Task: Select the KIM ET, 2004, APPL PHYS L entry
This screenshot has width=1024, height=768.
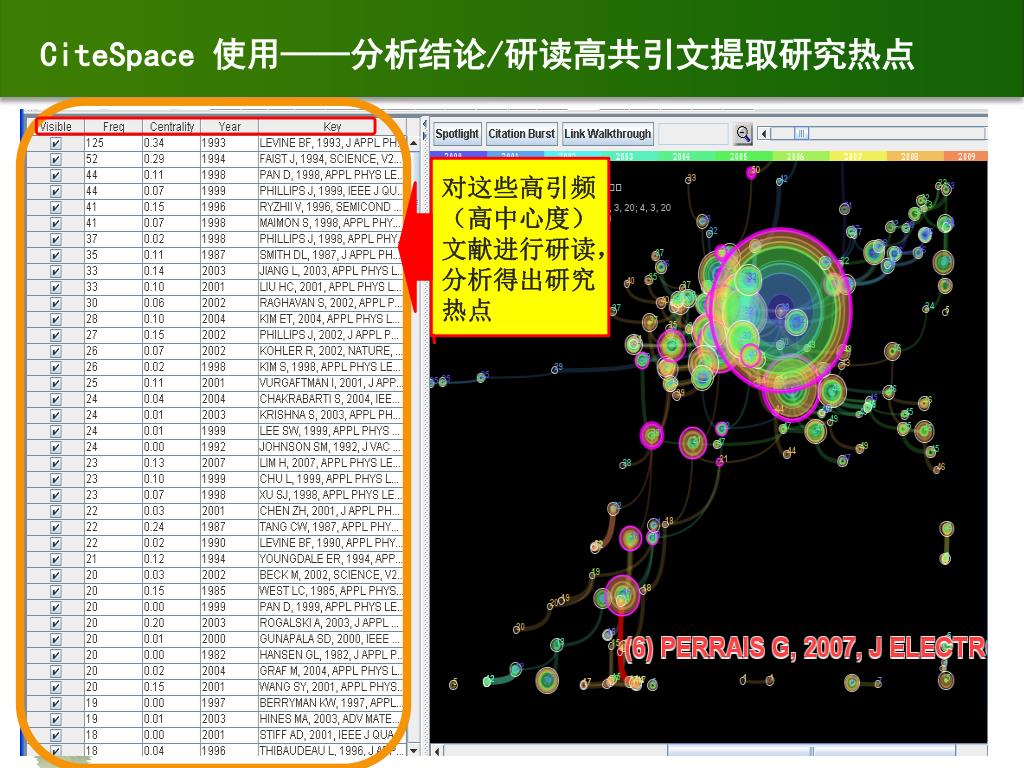Action: point(330,319)
